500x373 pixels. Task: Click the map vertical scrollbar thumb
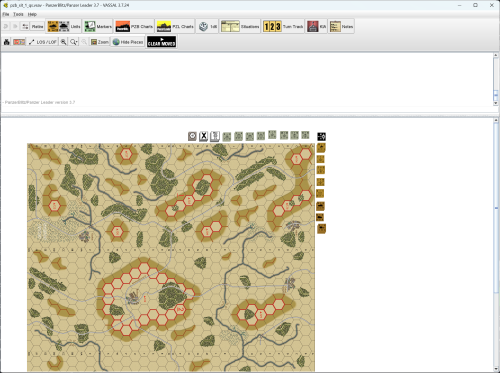496,208
